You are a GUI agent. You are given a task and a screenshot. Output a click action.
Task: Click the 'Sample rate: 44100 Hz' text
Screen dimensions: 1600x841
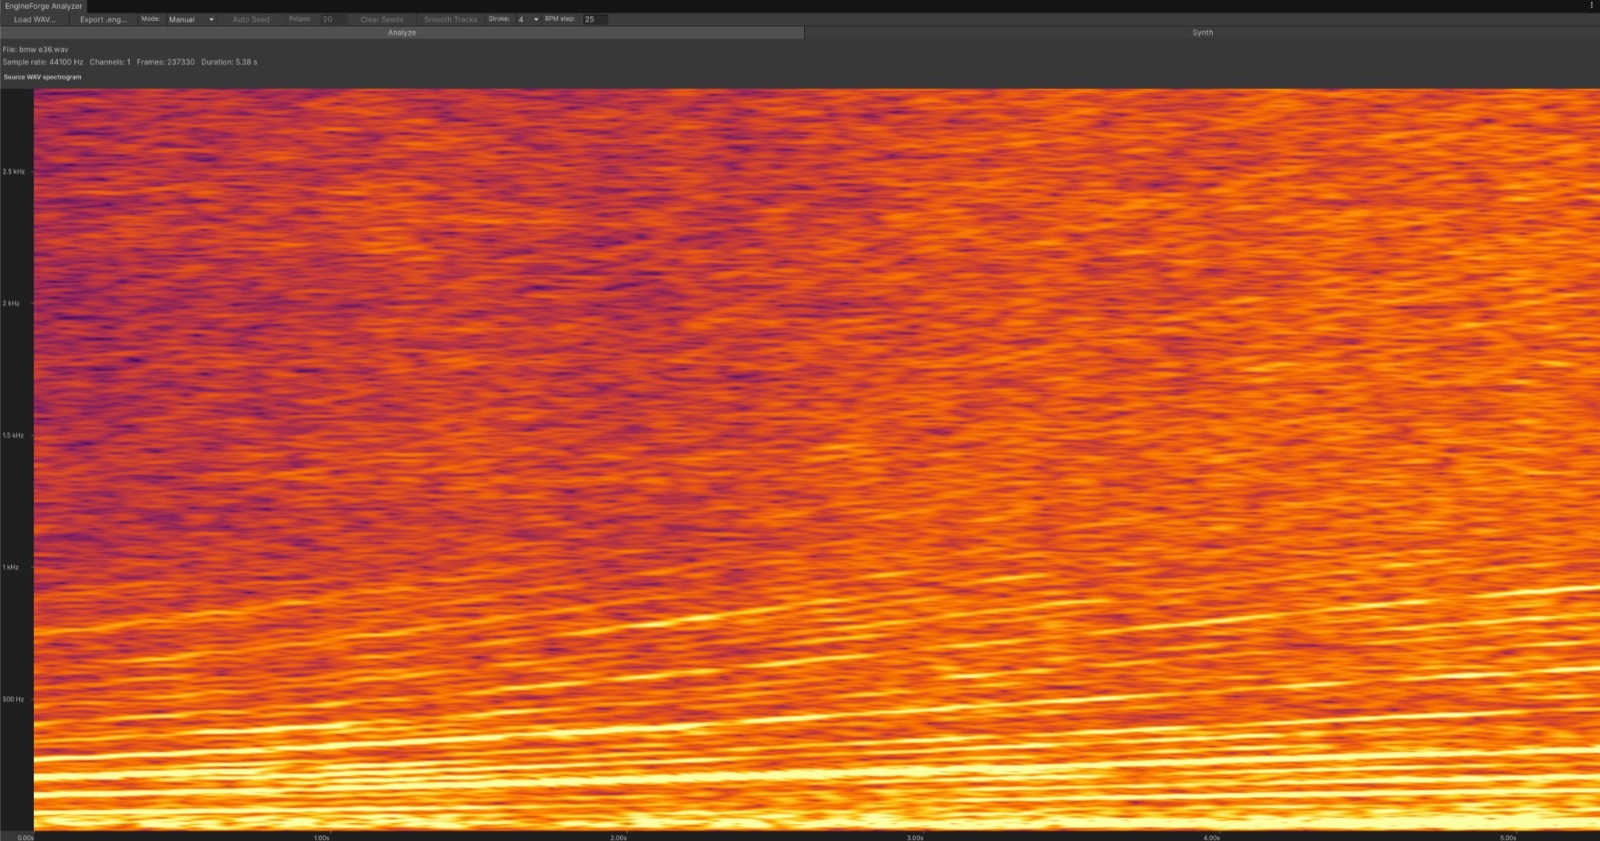(x=43, y=62)
